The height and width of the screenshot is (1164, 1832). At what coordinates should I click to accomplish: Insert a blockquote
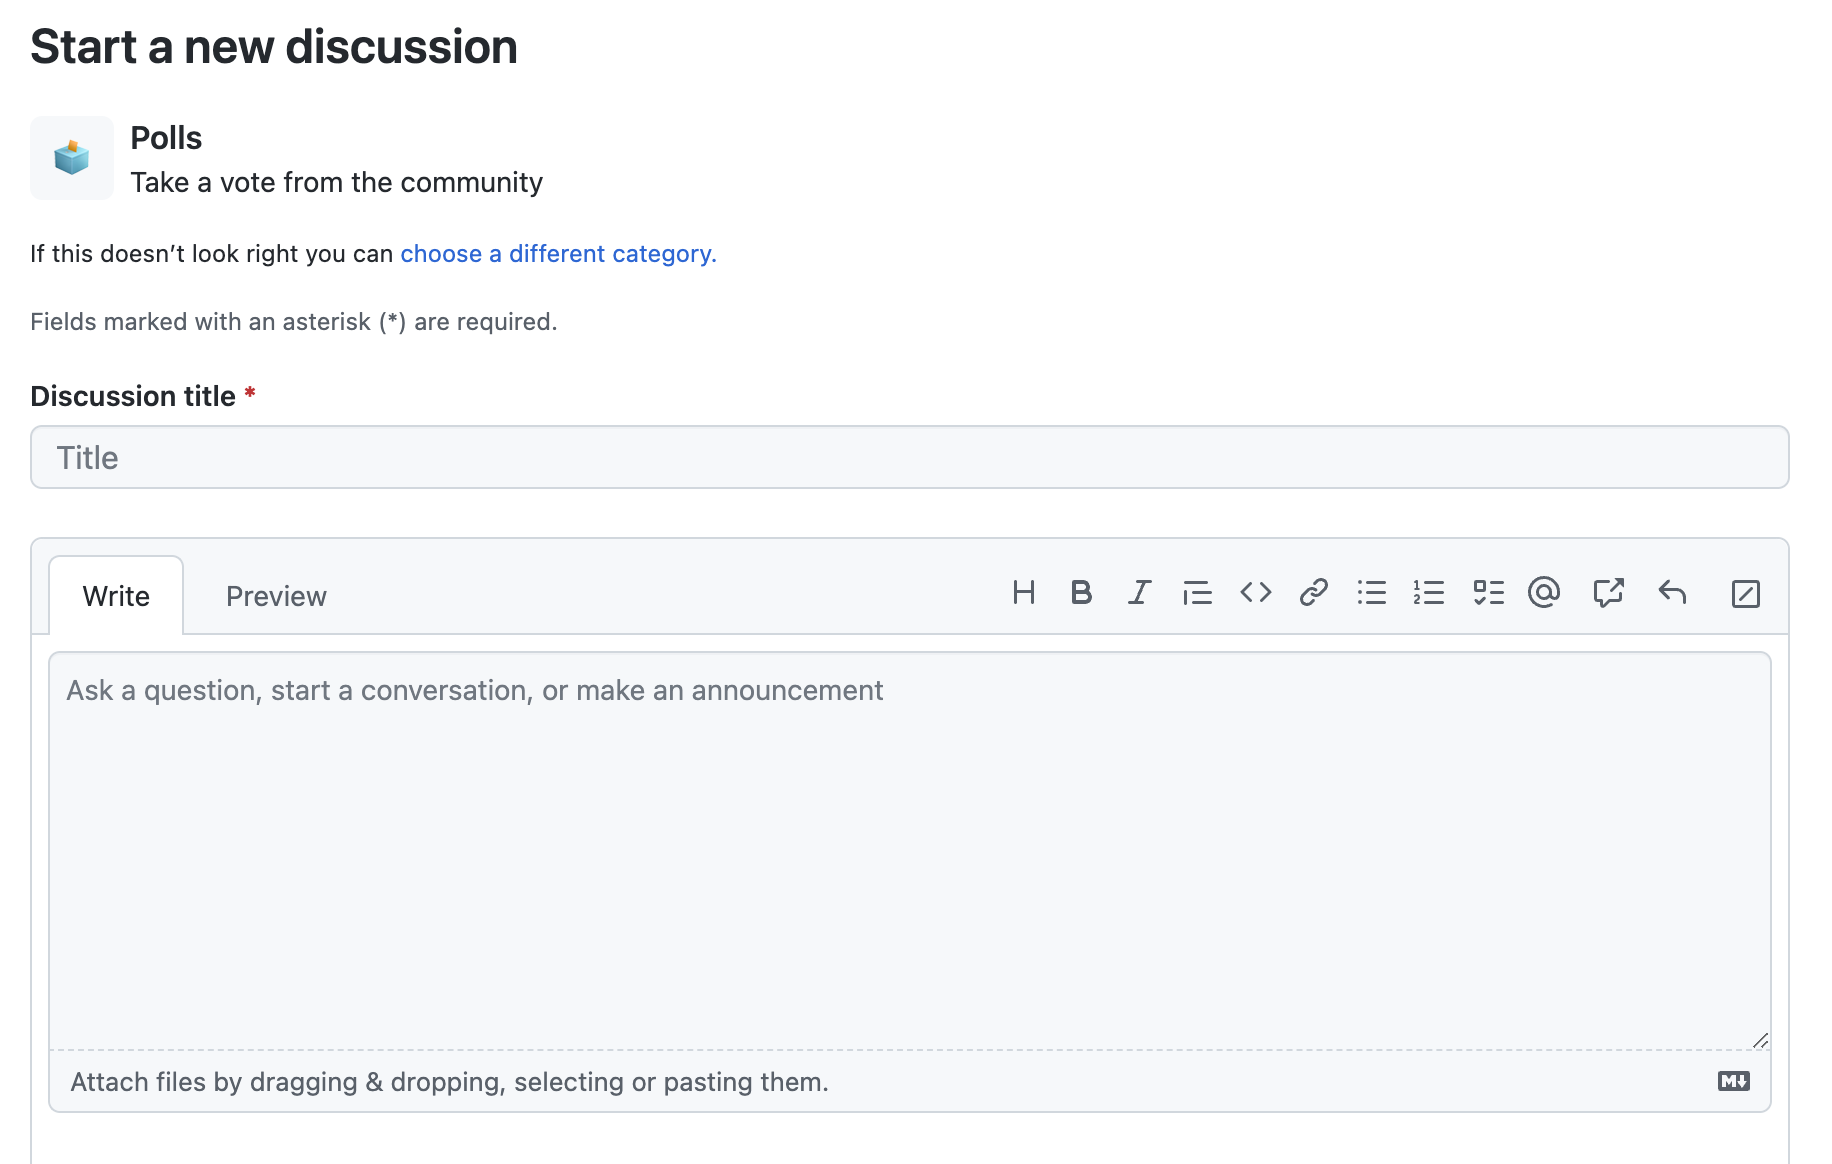pos(1197,592)
